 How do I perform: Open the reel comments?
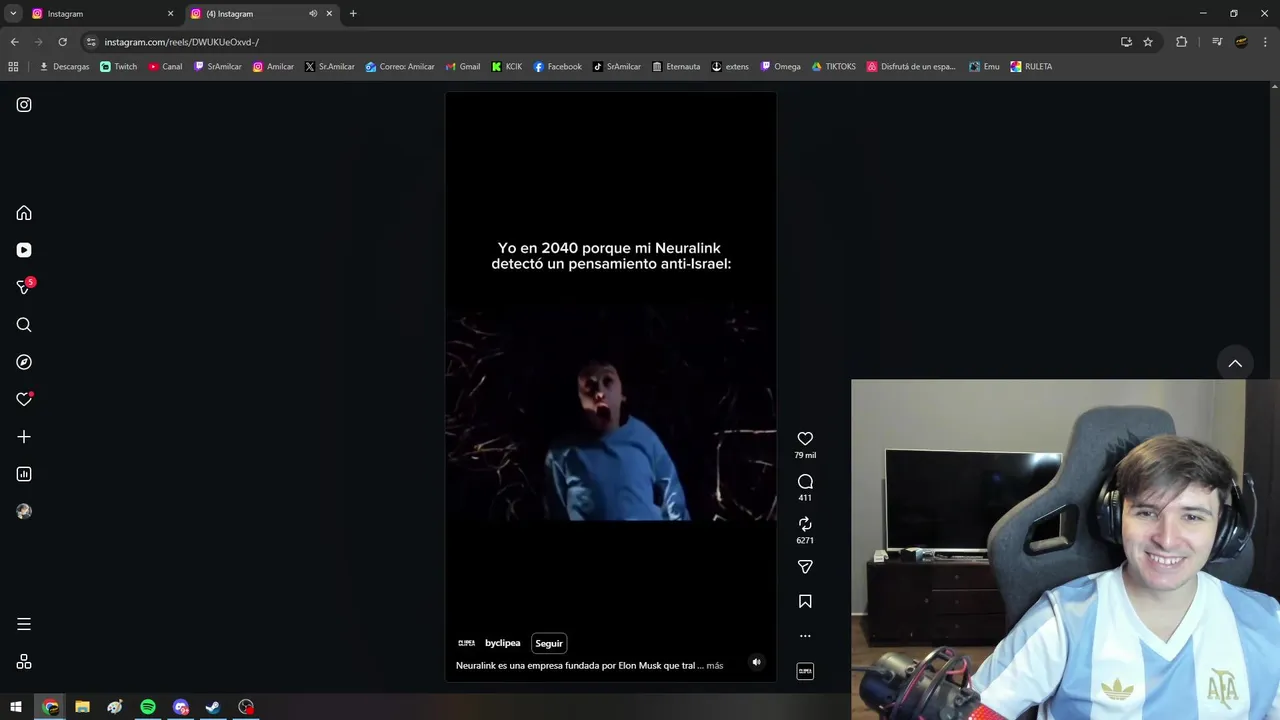click(805, 482)
